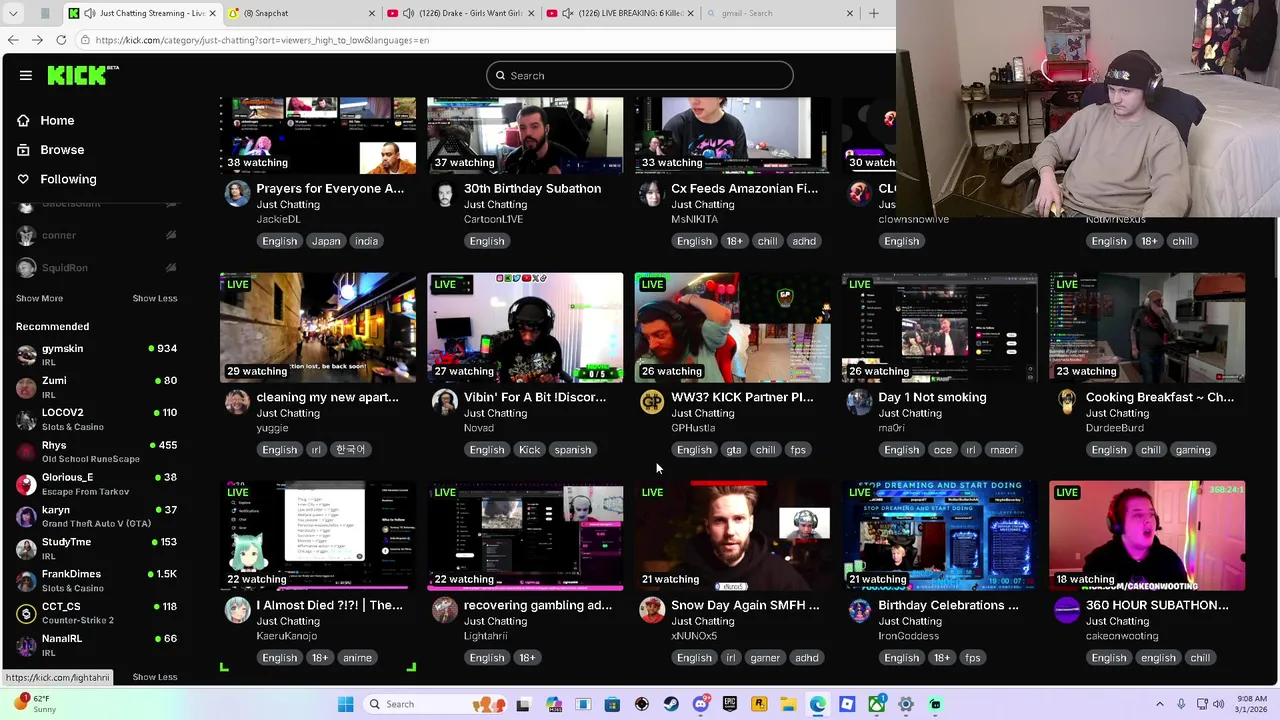Viewport: 1280px width, 720px height.
Task: Open File Explorer from taskbar
Action: click(789, 704)
